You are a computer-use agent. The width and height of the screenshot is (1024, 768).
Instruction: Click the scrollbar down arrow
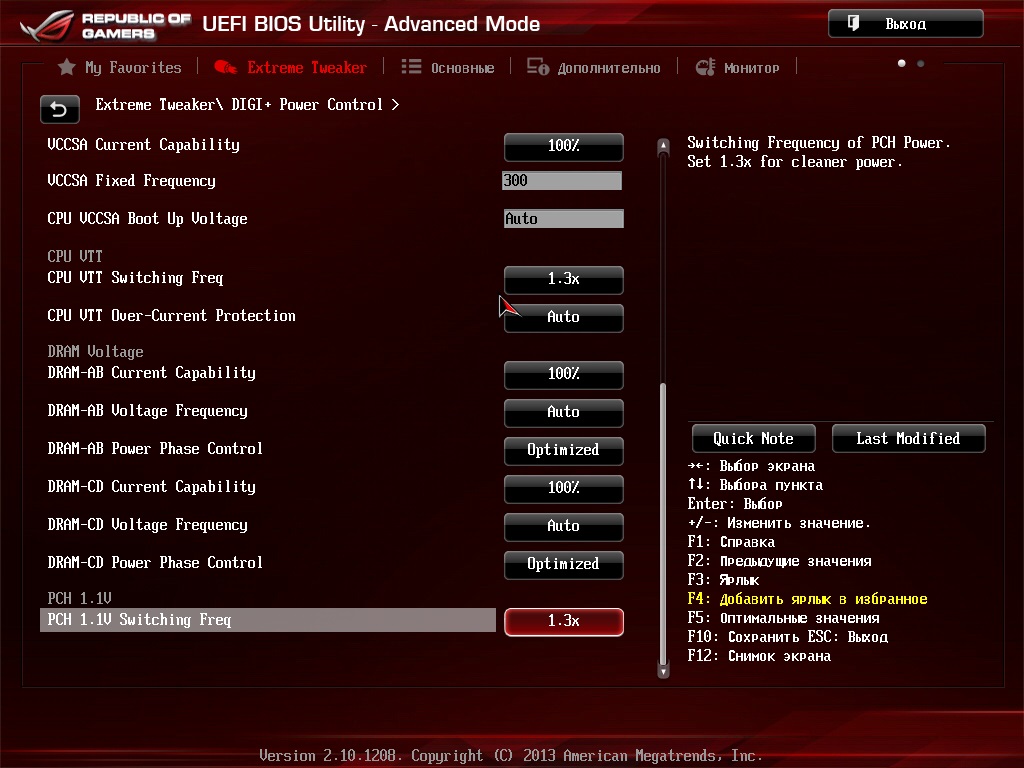pyautogui.click(x=662, y=671)
